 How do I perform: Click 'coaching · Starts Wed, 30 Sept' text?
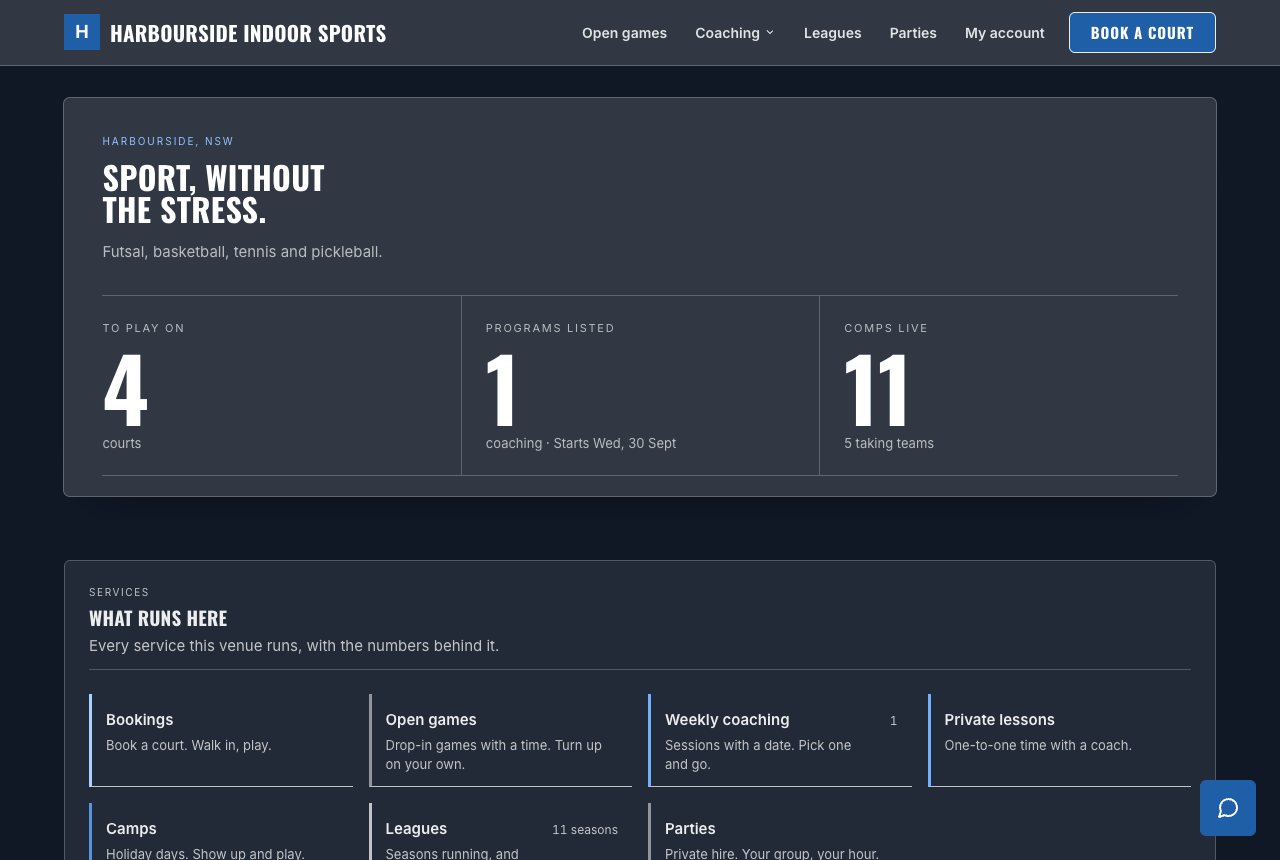pos(581,443)
